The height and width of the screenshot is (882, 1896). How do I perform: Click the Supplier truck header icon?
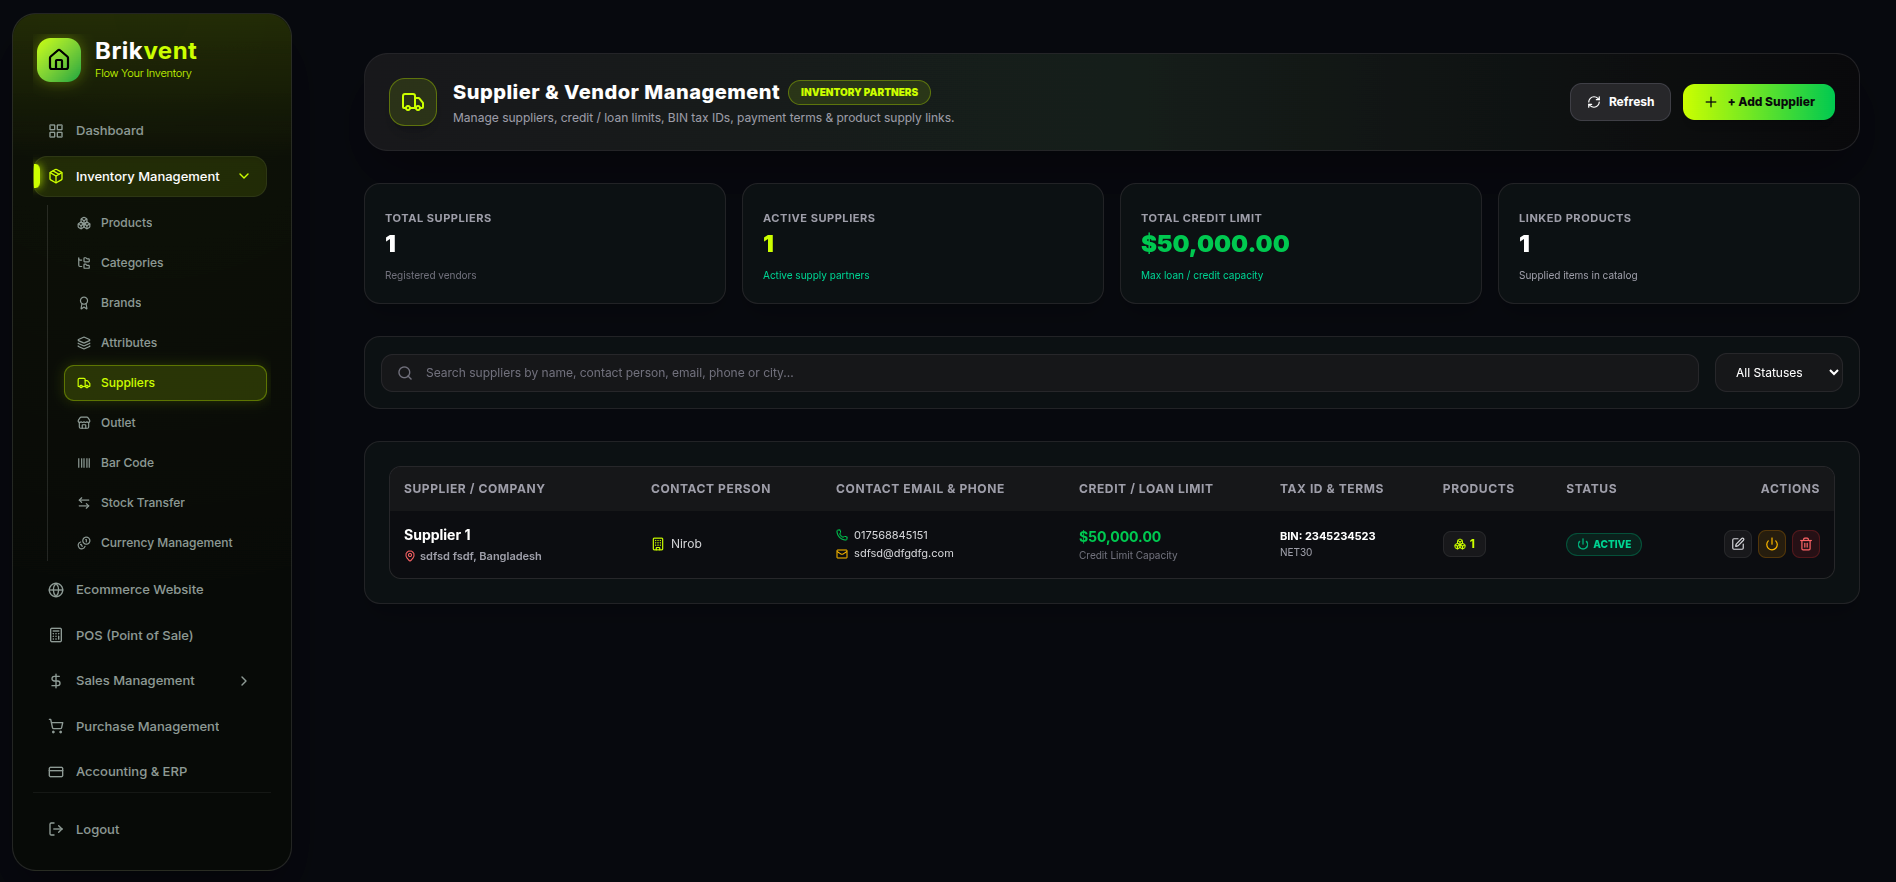tap(413, 102)
